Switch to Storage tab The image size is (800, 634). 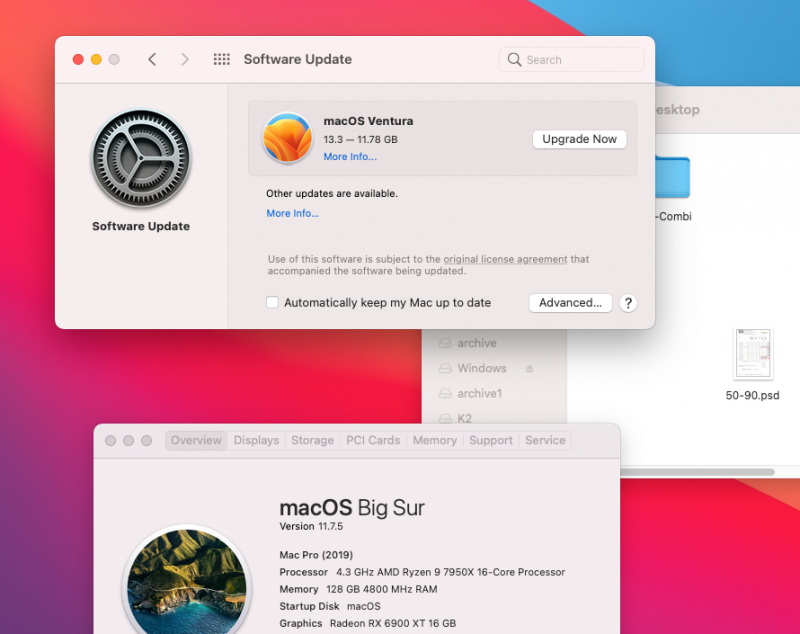pyautogui.click(x=312, y=440)
